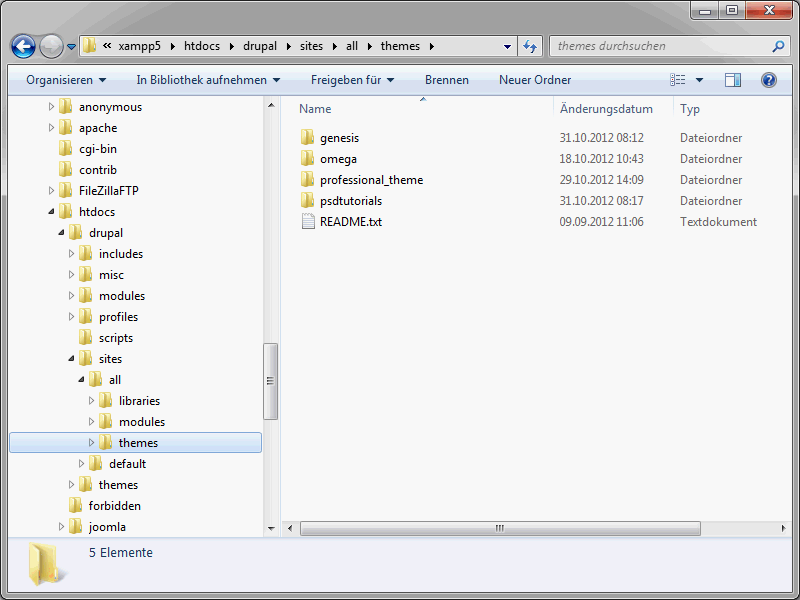The height and width of the screenshot is (600, 800).
Task: Select the professional_theme folder icon
Action: (307, 180)
